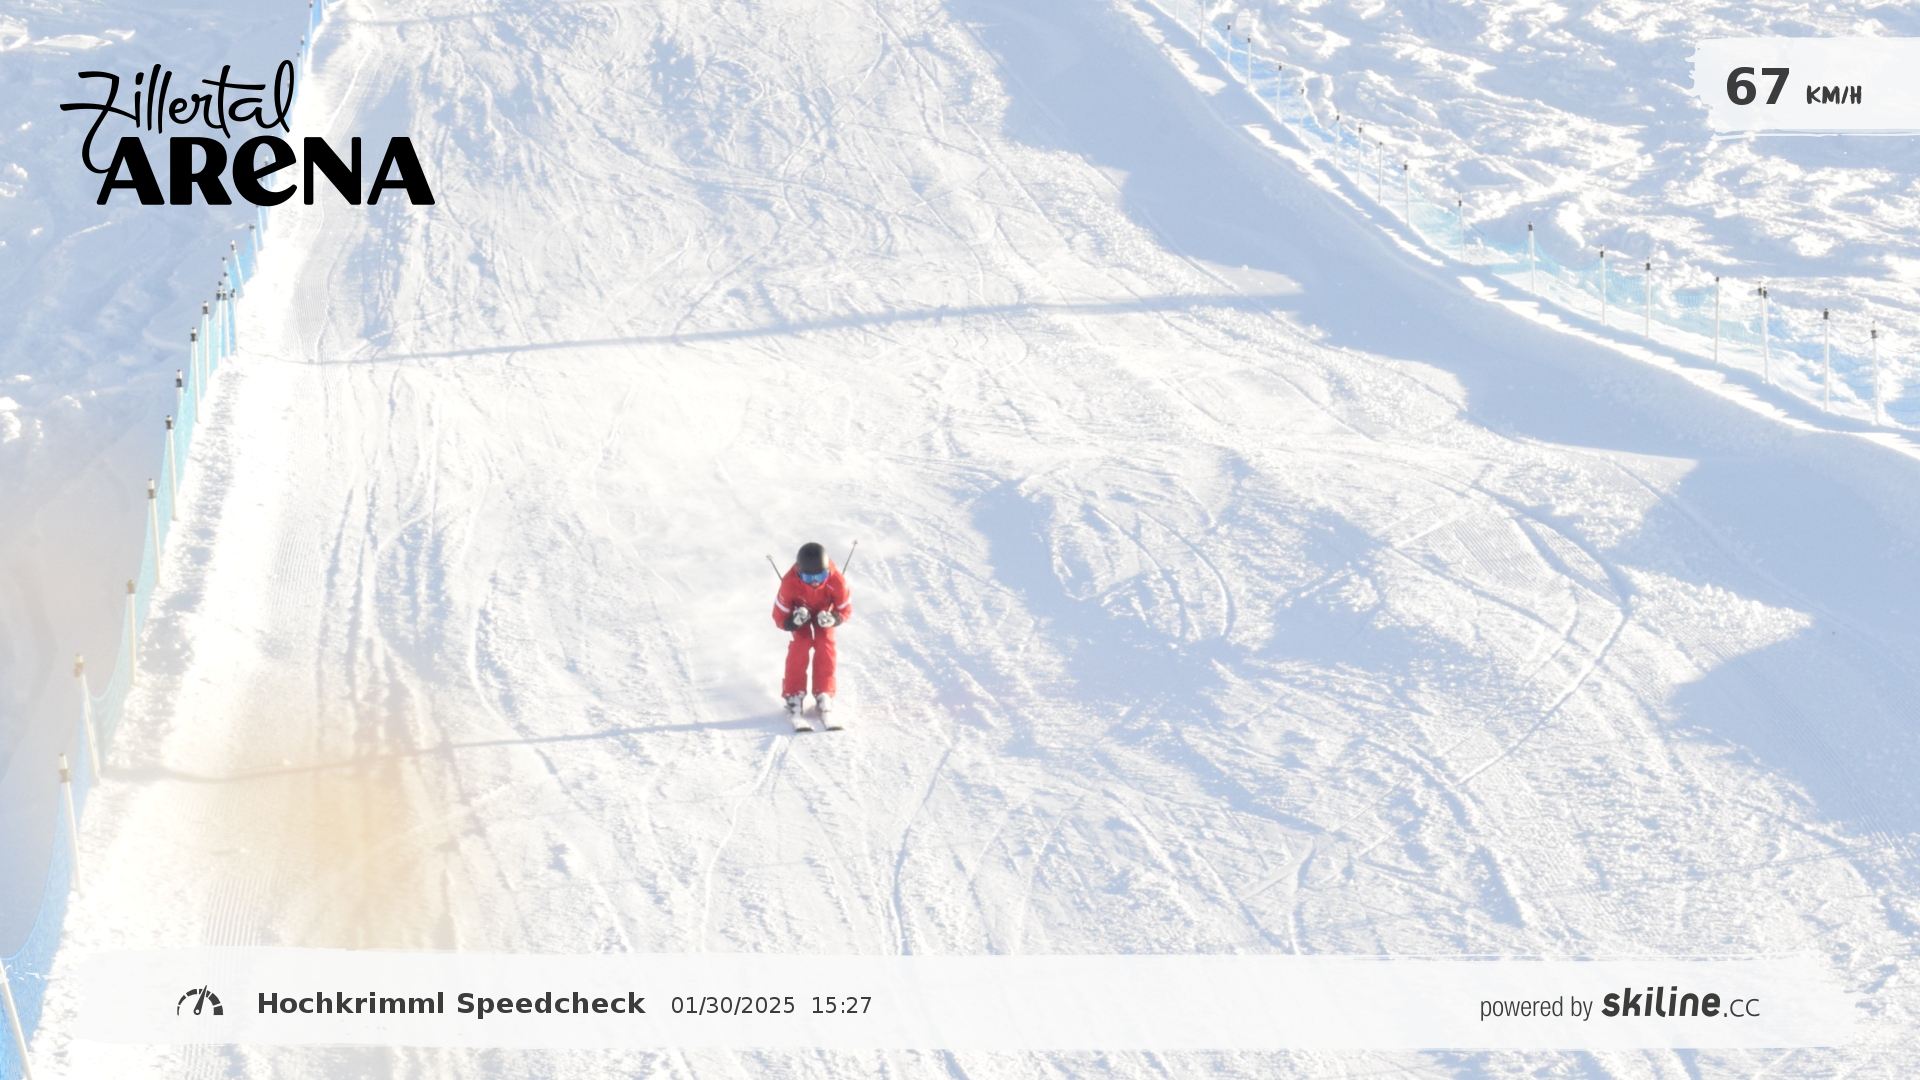Click the Hochkrimml Speedcheck title text

pos(451,1004)
